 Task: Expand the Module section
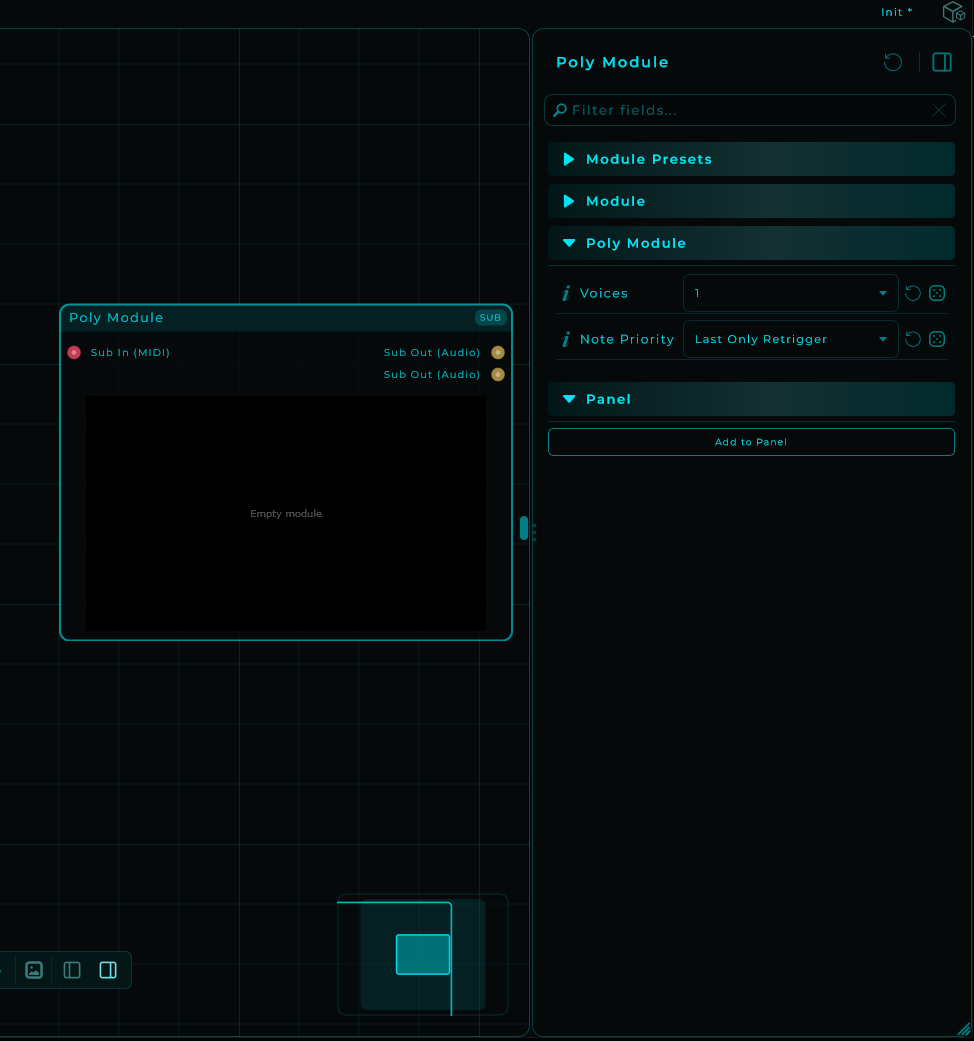pyautogui.click(x=751, y=201)
